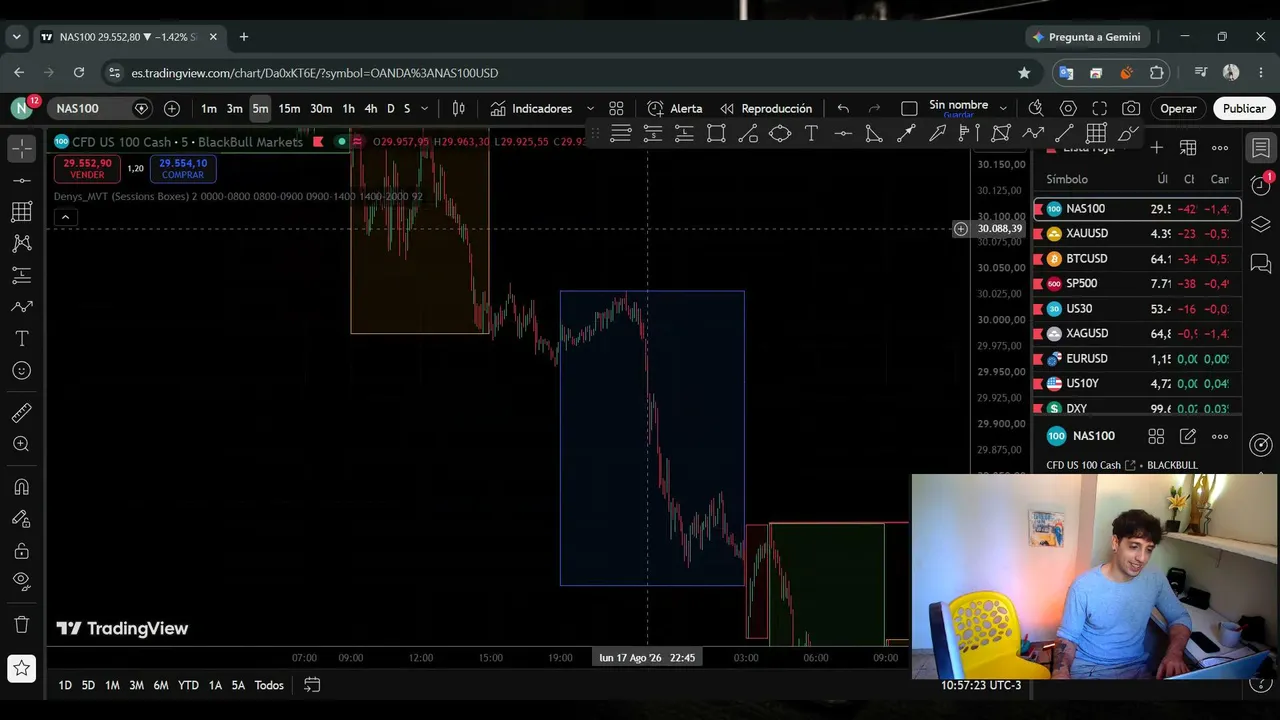
Task: Open the forecasting and measurement tools
Action: (21, 275)
